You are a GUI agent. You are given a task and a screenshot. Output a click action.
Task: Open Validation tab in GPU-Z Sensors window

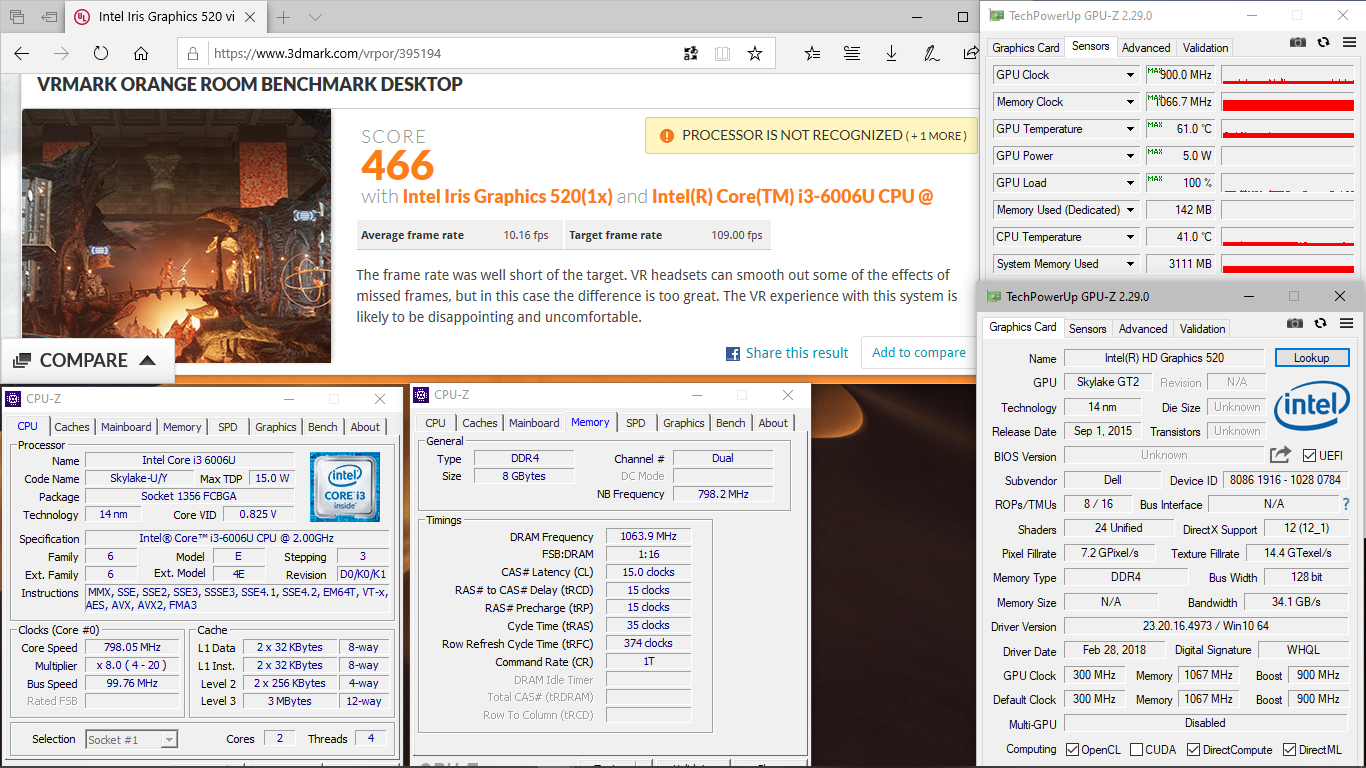(1206, 47)
